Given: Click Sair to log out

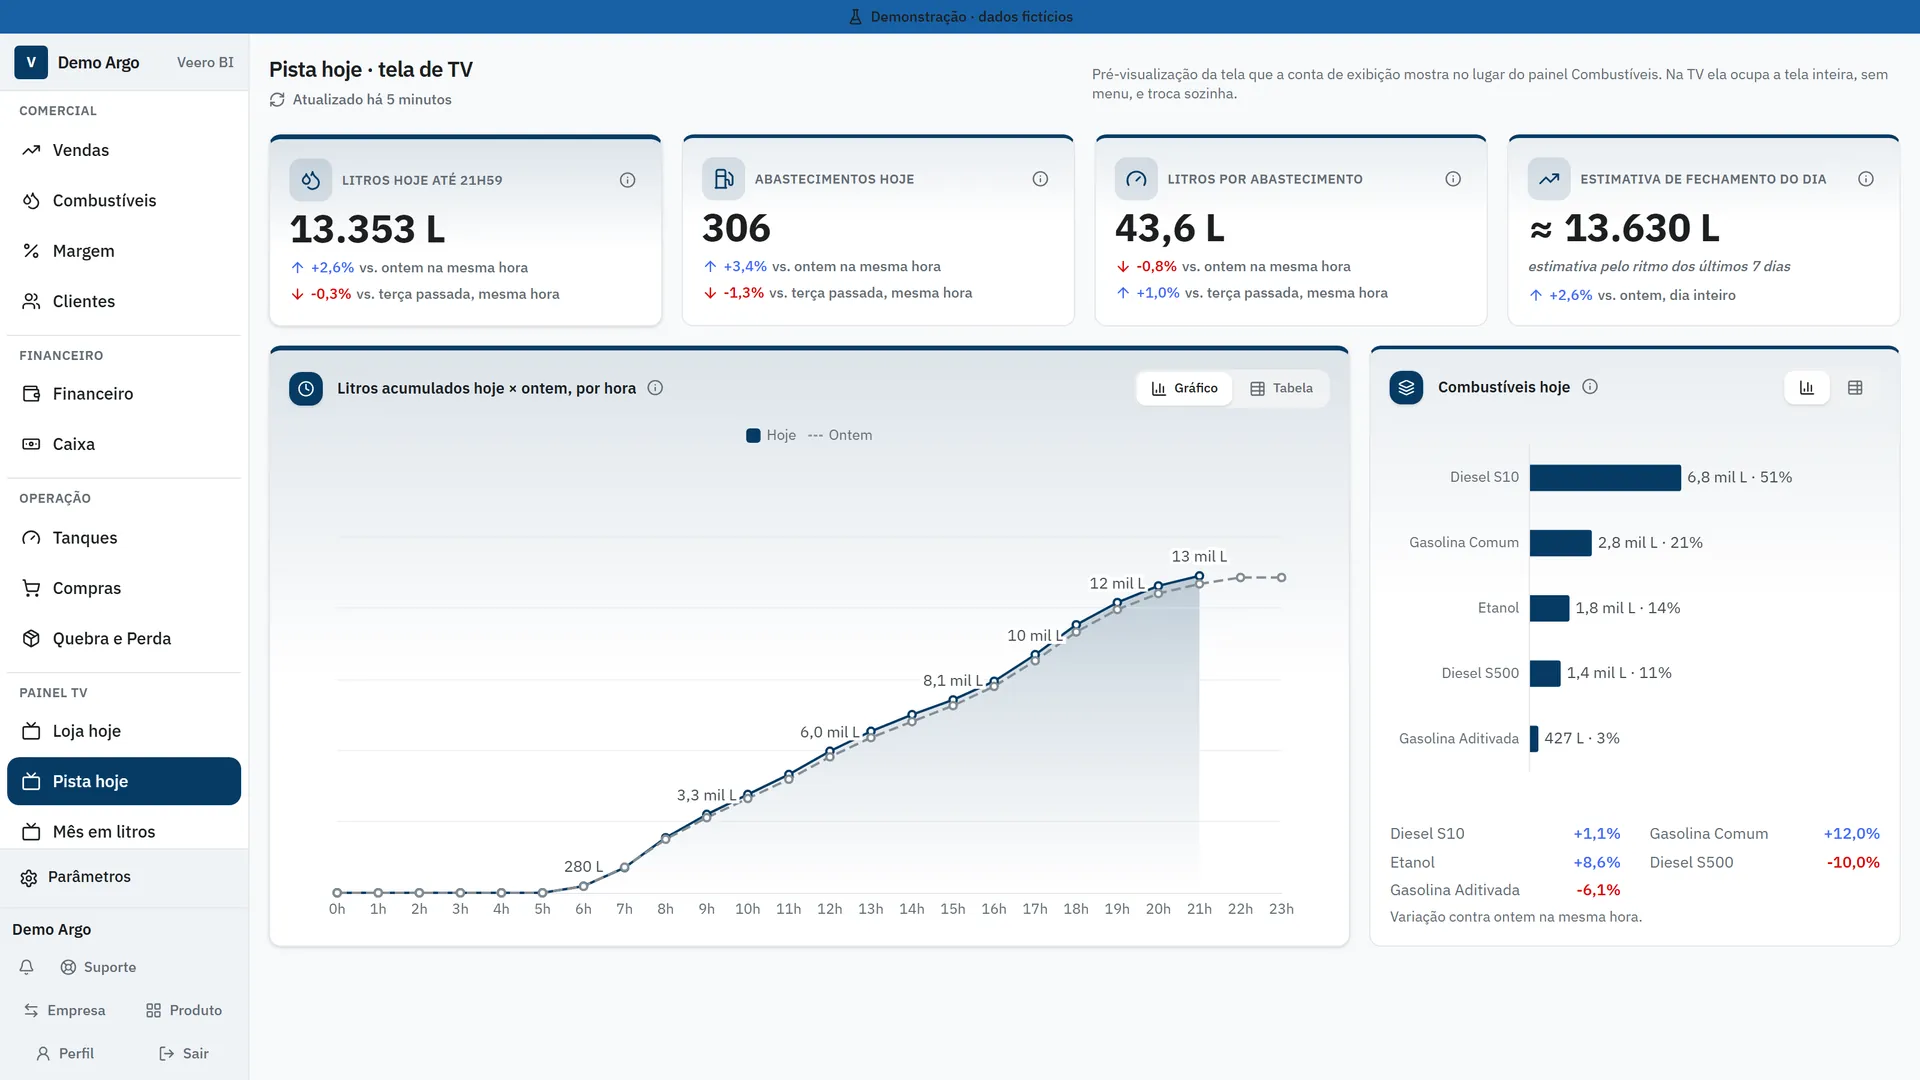Looking at the screenshot, I should tap(184, 1053).
